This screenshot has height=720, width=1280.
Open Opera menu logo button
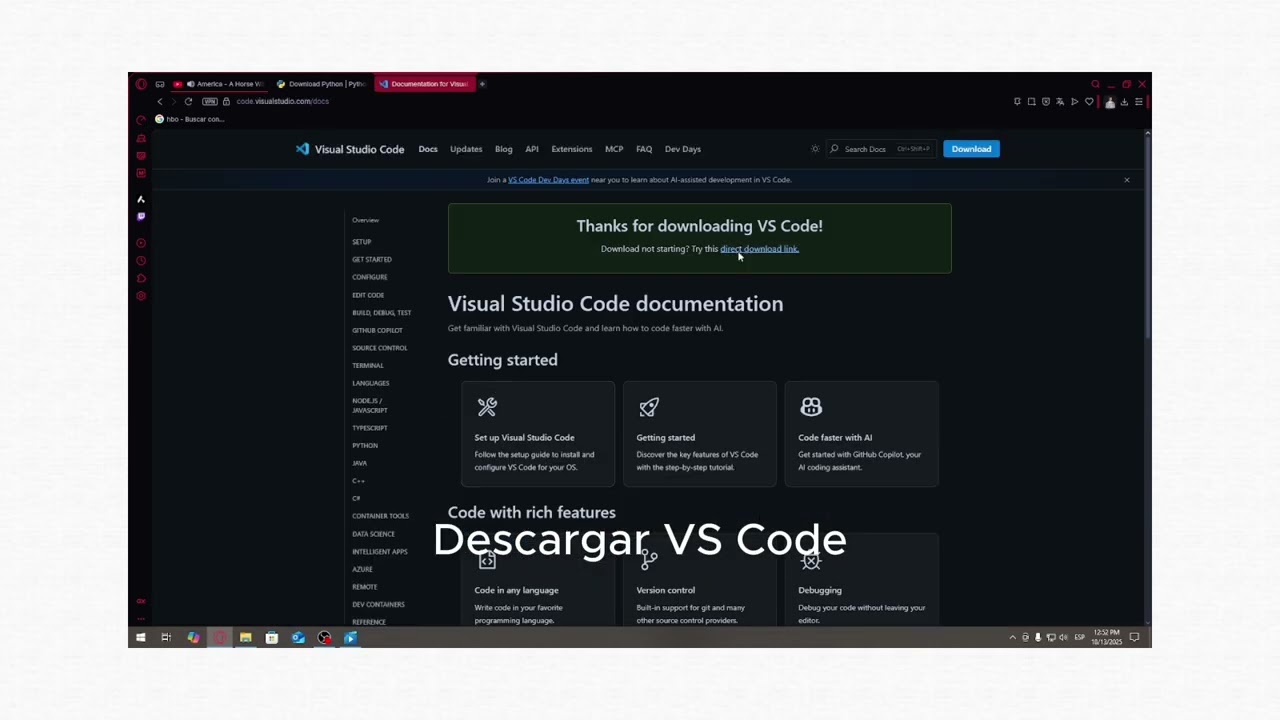pos(141,84)
